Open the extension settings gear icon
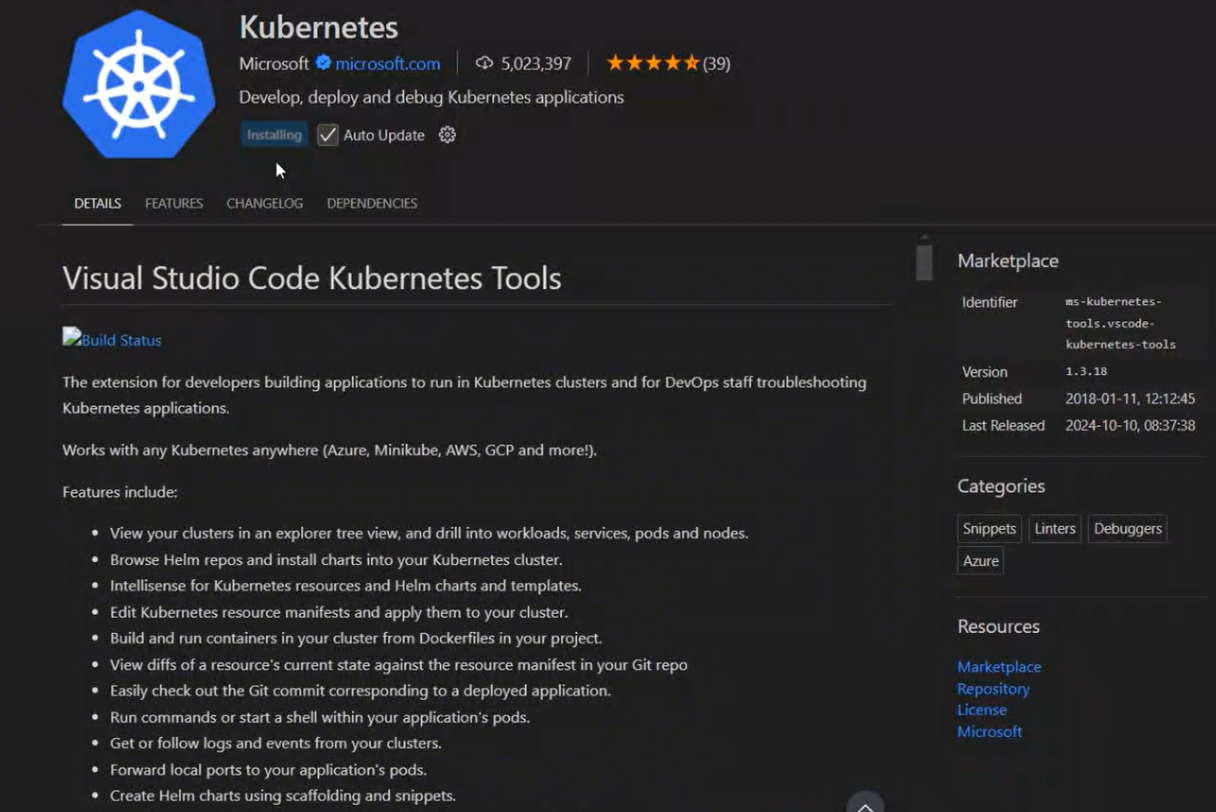Screen dimensions: 1216x812 [x=447, y=135]
